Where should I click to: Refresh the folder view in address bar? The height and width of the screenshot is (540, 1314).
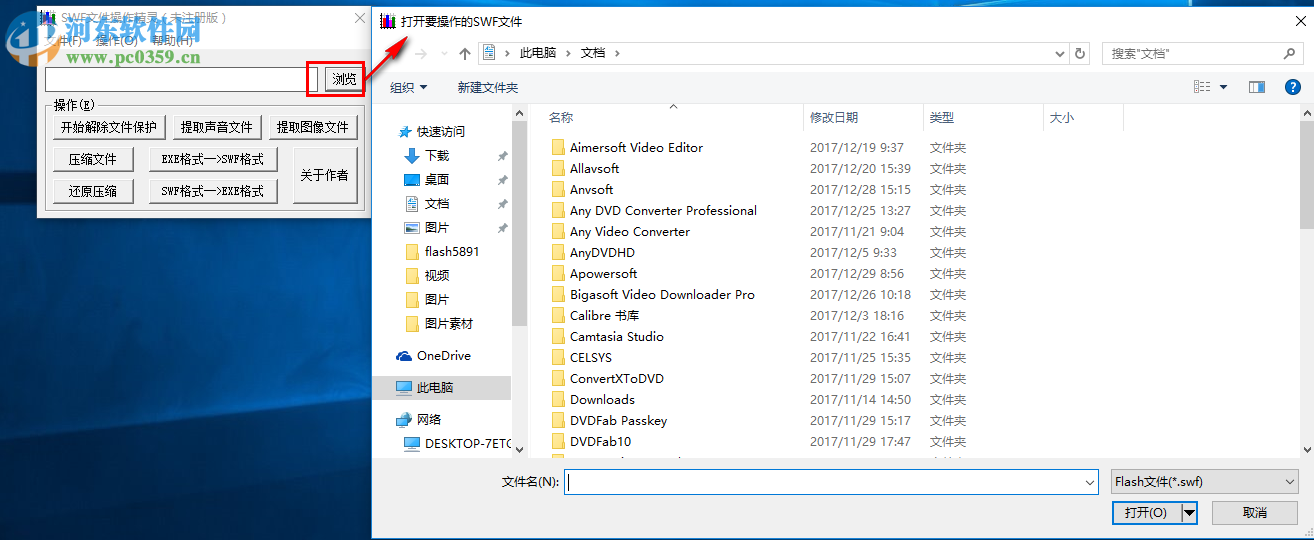pyautogui.click(x=1079, y=53)
